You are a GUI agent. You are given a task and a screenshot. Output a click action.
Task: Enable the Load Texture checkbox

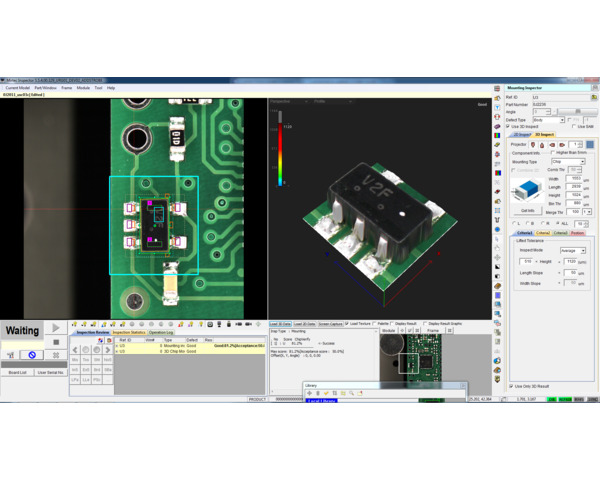347,324
